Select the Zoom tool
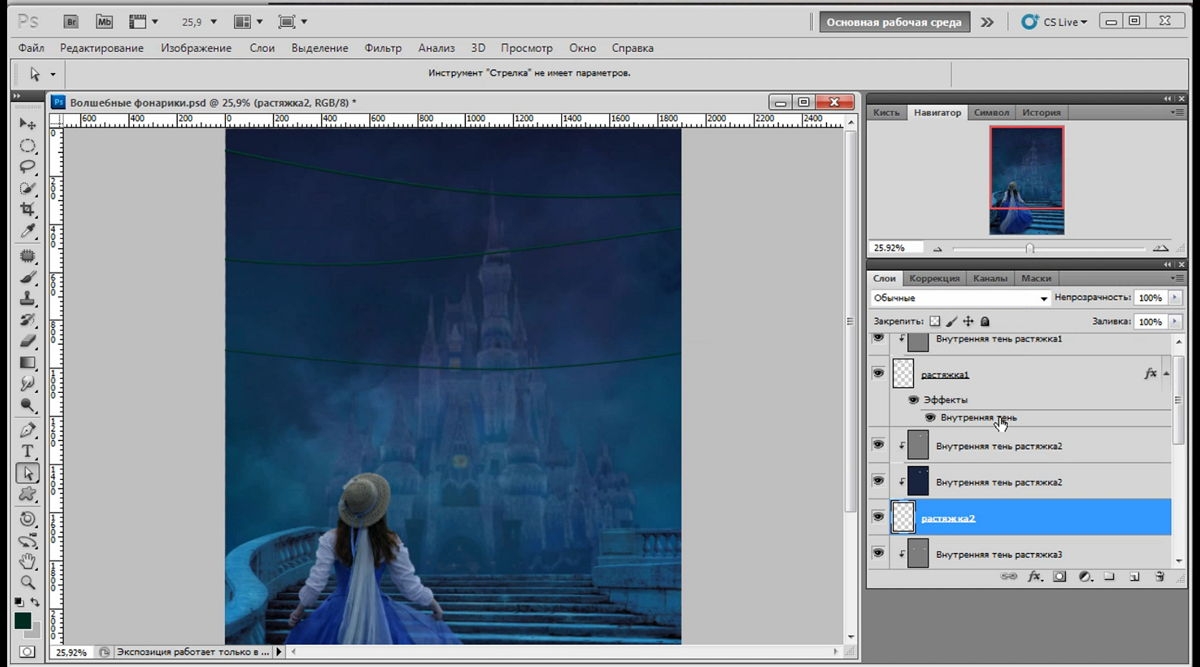Screen dimensions: 1200x667 (28, 582)
